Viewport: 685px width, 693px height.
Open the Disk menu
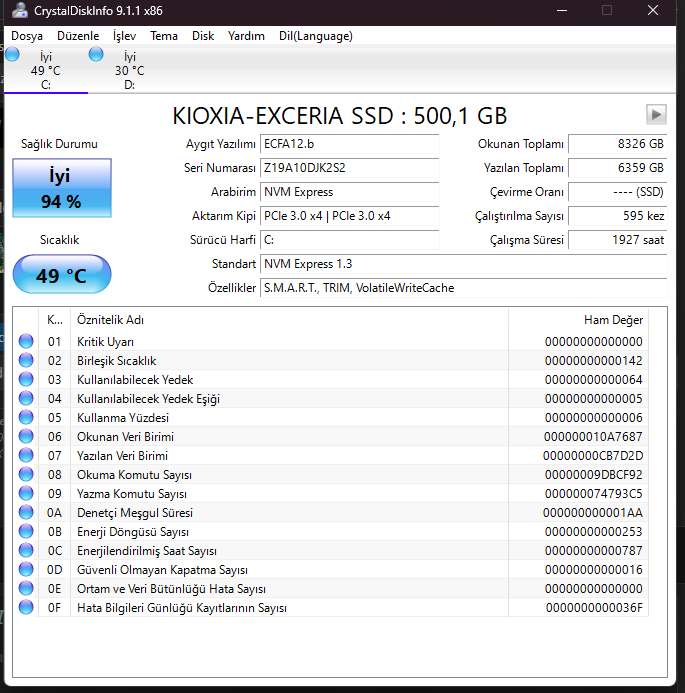tap(203, 36)
